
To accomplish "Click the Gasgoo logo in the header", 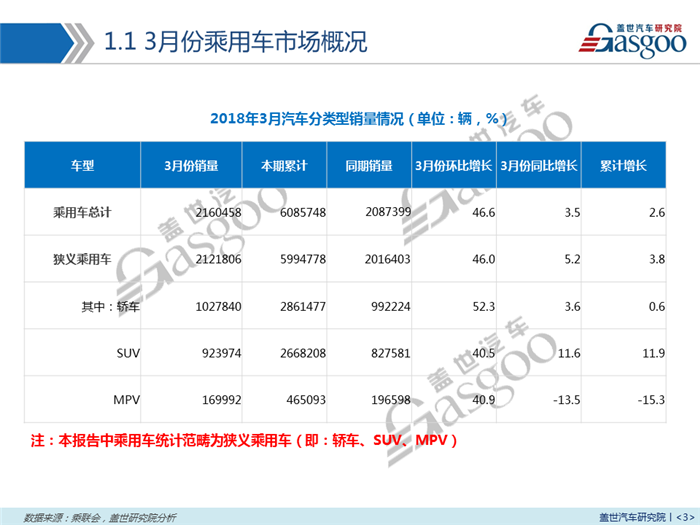I will tap(633, 41).
